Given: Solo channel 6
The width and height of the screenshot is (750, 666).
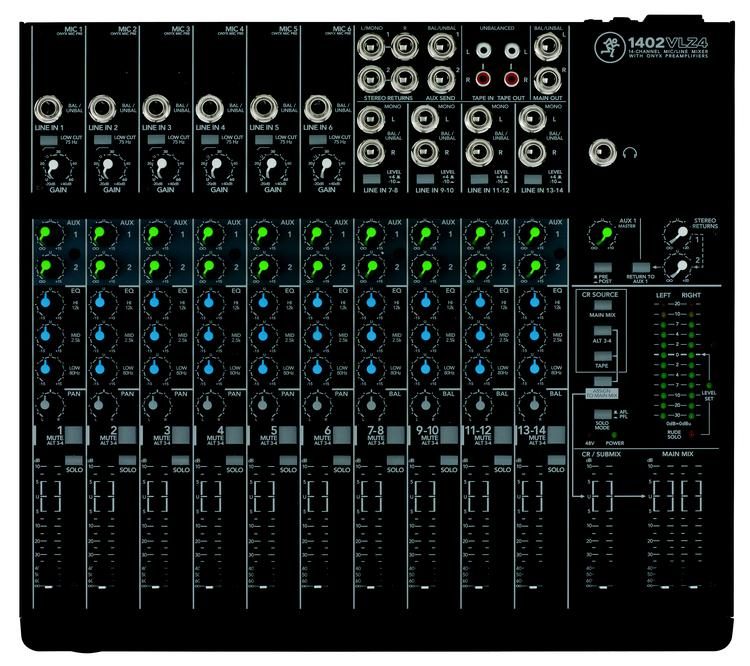Looking at the screenshot, I should (342, 460).
